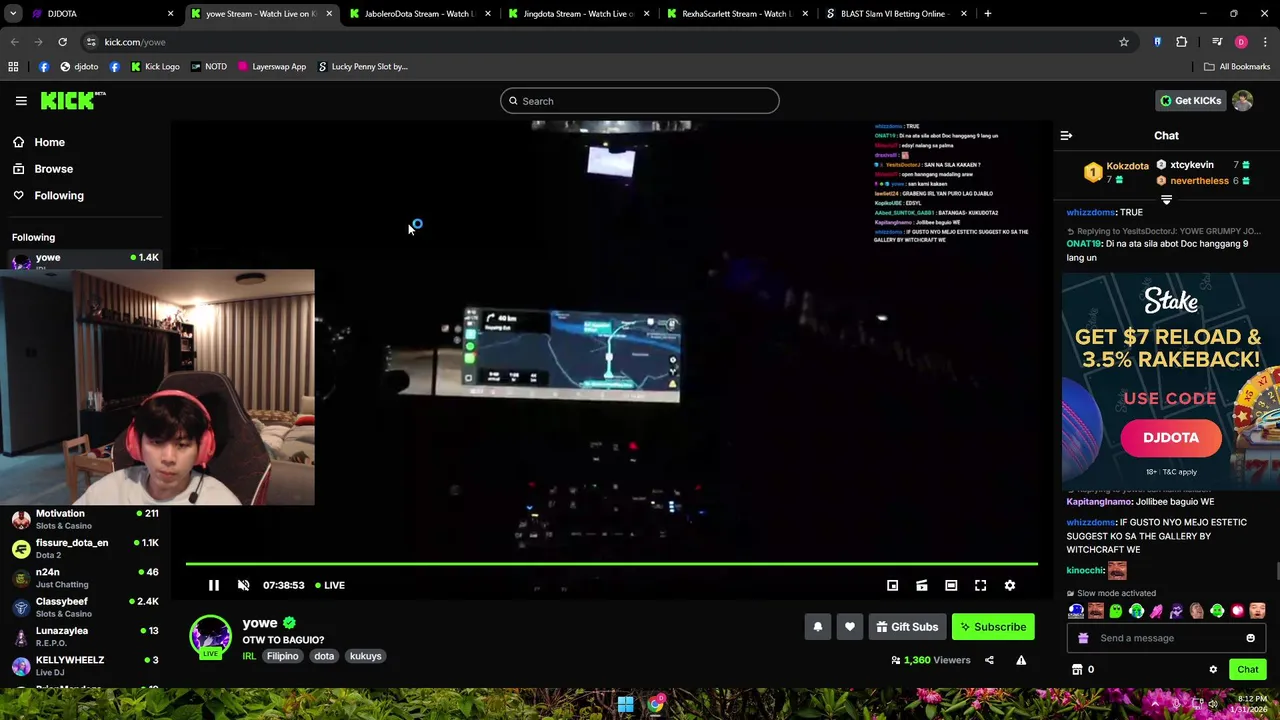The width and height of the screenshot is (1280, 720).
Task: Open the chat shop icon
Action: 1077,670
